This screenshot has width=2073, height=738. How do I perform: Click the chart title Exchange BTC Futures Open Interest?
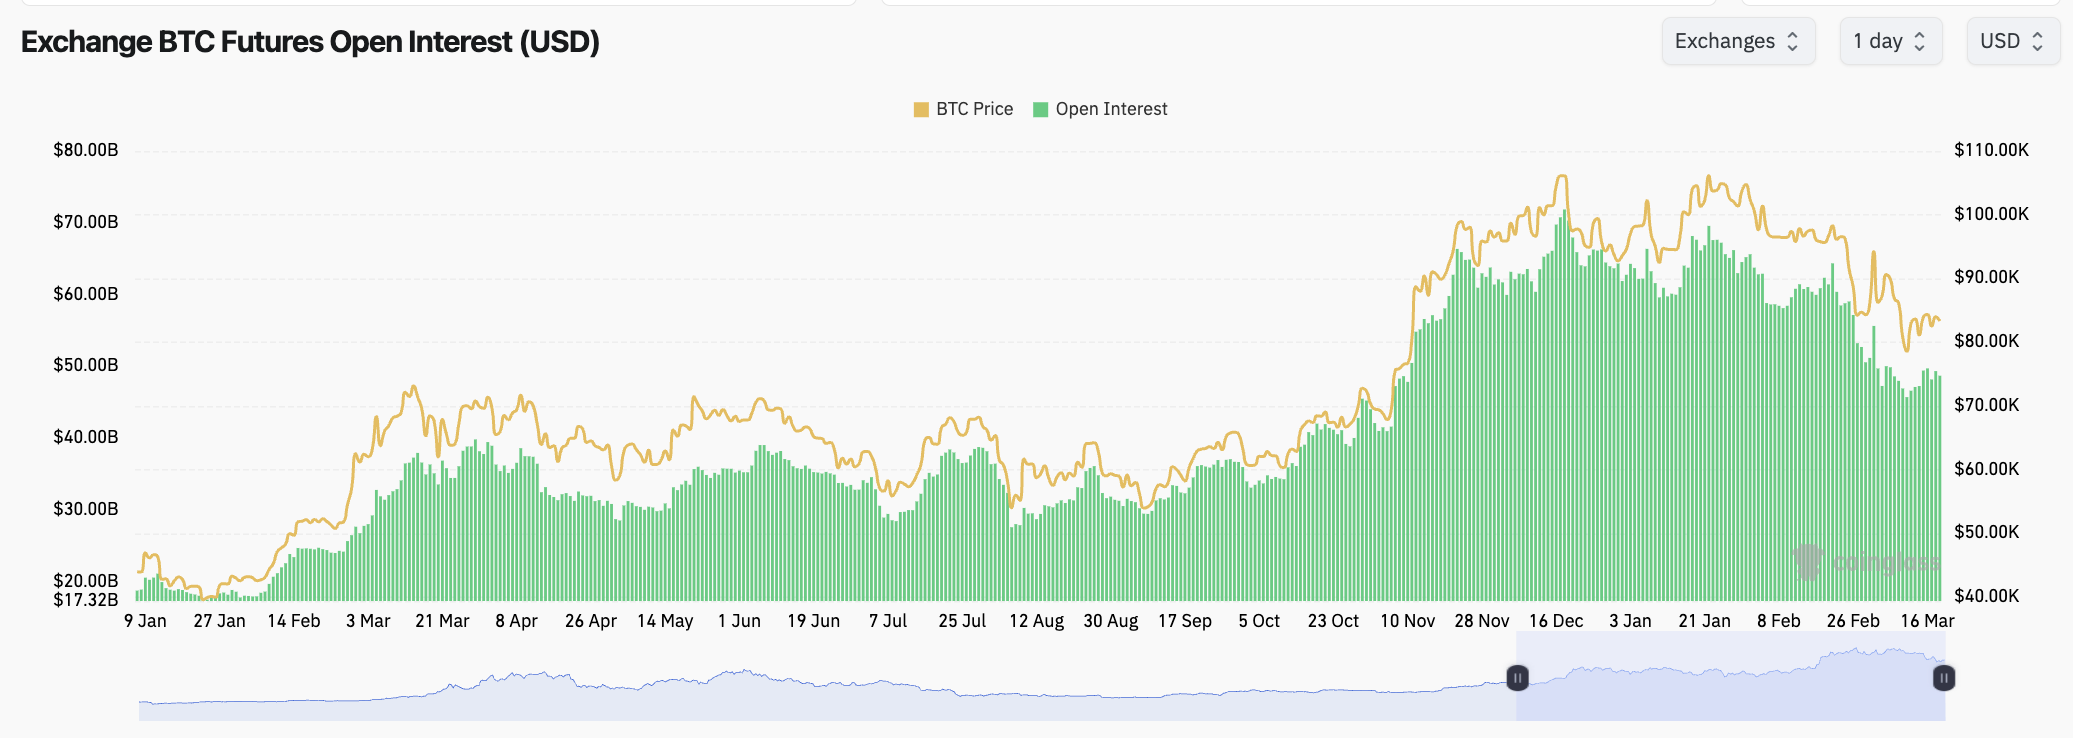[310, 42]
